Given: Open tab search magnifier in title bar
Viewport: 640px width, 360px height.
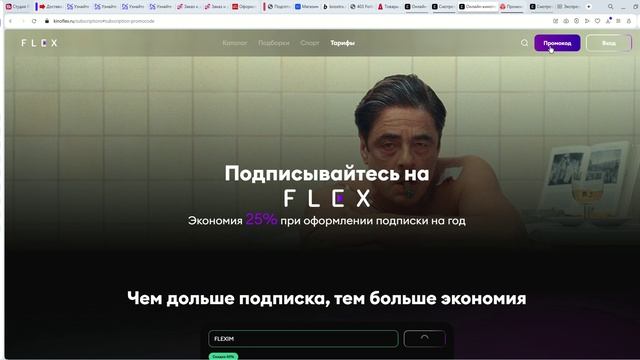Looking at the screenshot, I should [610, 7].
